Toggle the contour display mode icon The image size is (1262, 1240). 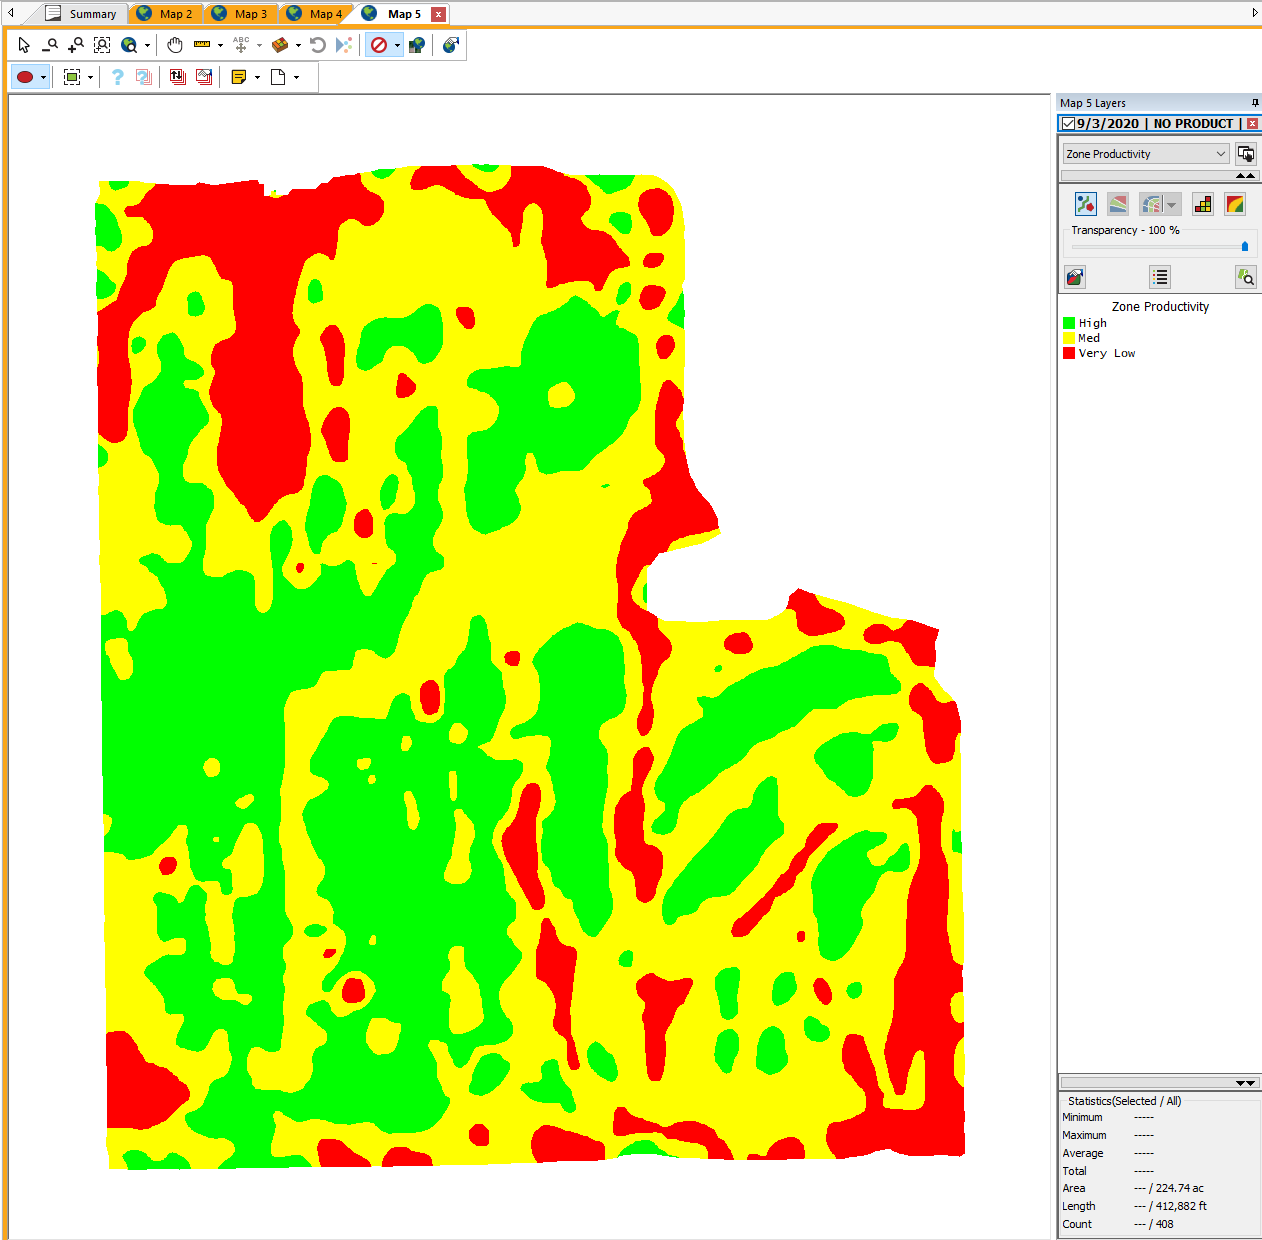1152,204
